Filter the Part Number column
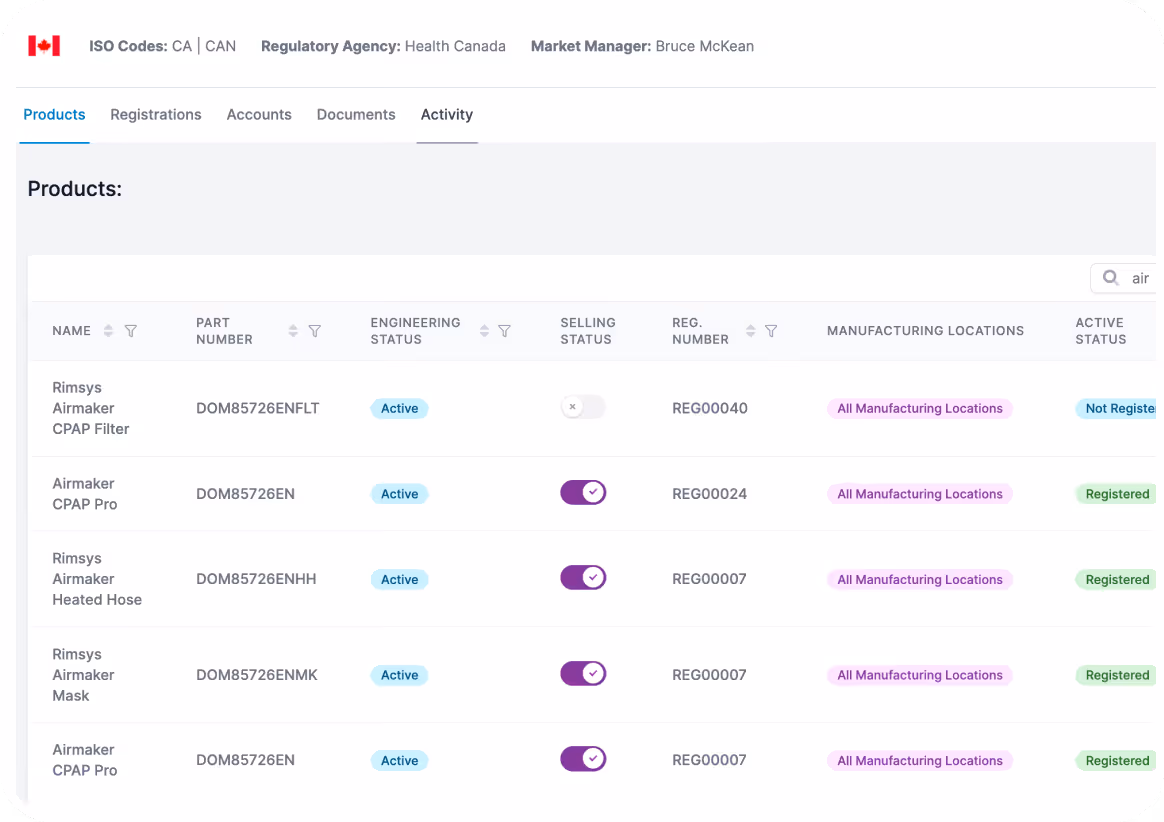This screenshot has width=1164, height=822. point(315,331)
